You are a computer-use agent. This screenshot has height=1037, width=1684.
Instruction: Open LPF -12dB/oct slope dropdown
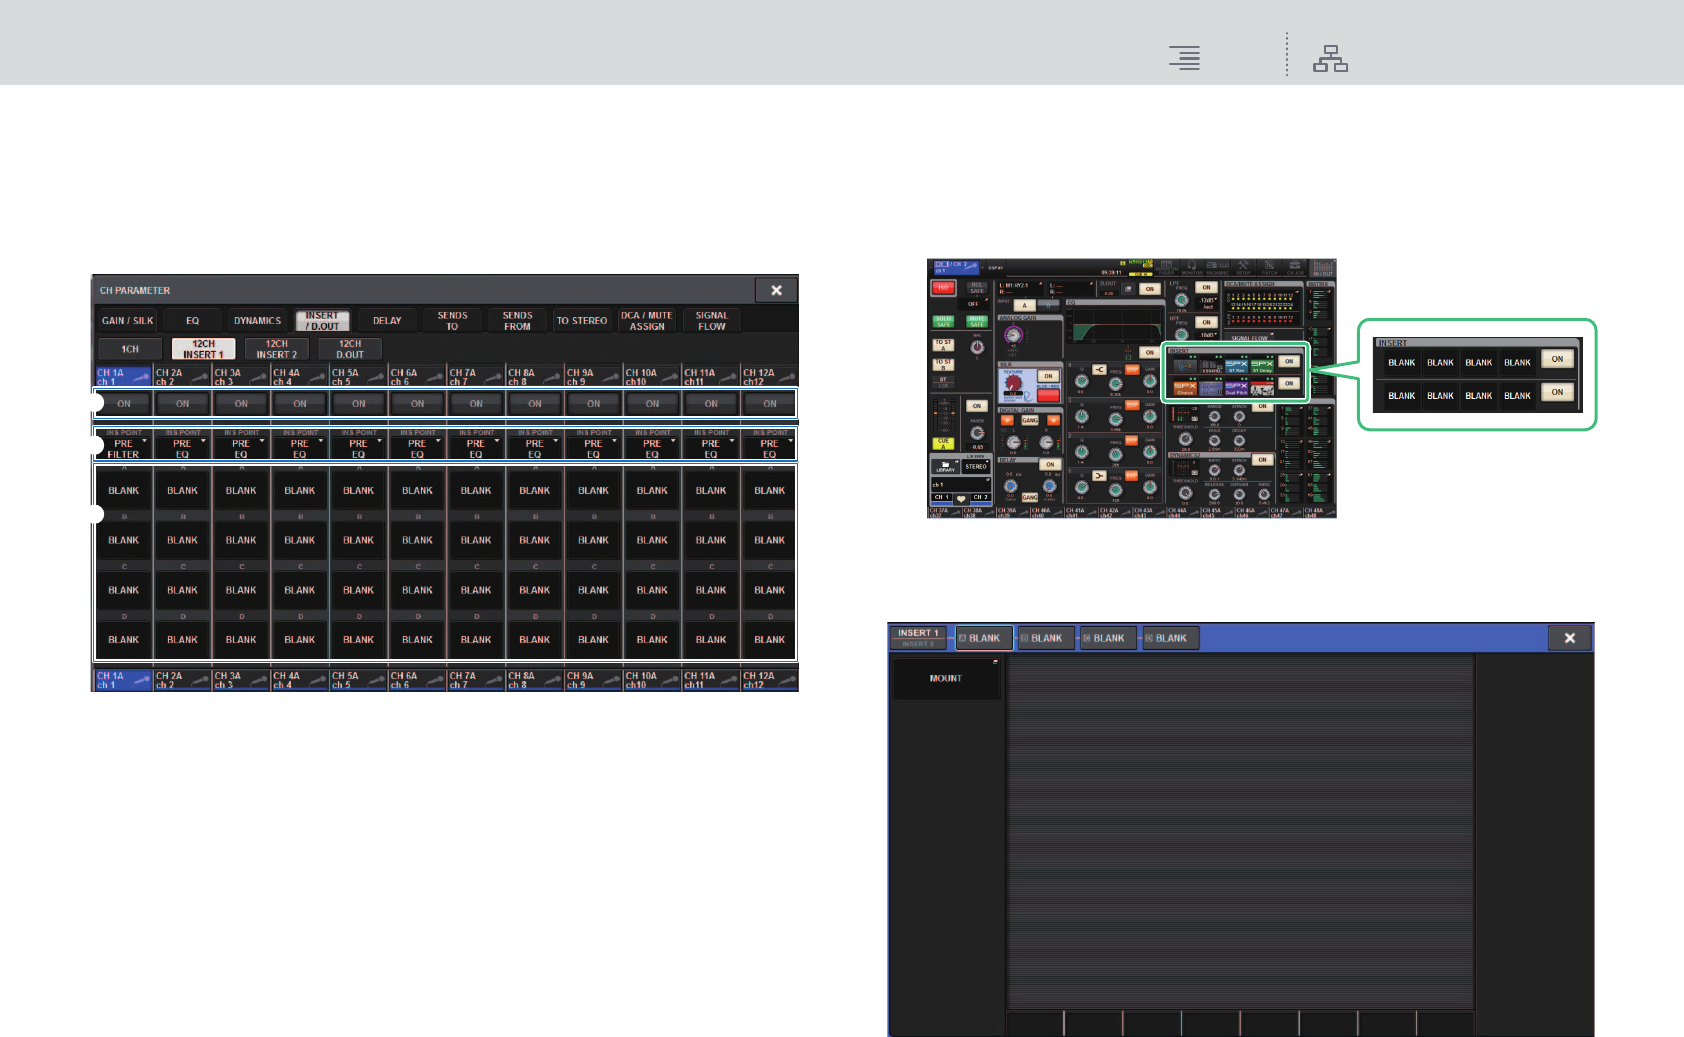pyautogui.click(x=1208, y=303)
